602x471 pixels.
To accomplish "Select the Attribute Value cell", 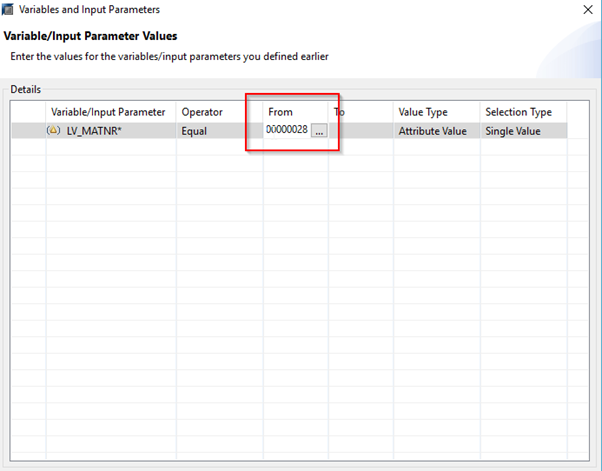I will [437, 131].
